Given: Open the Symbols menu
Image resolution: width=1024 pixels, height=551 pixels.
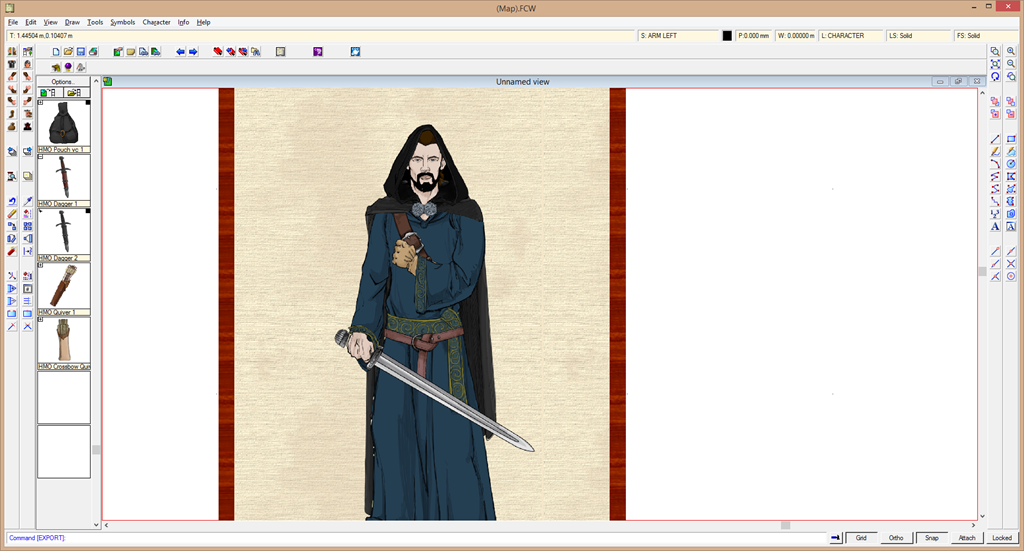Looking at the screenshot, I should [122, 22].
